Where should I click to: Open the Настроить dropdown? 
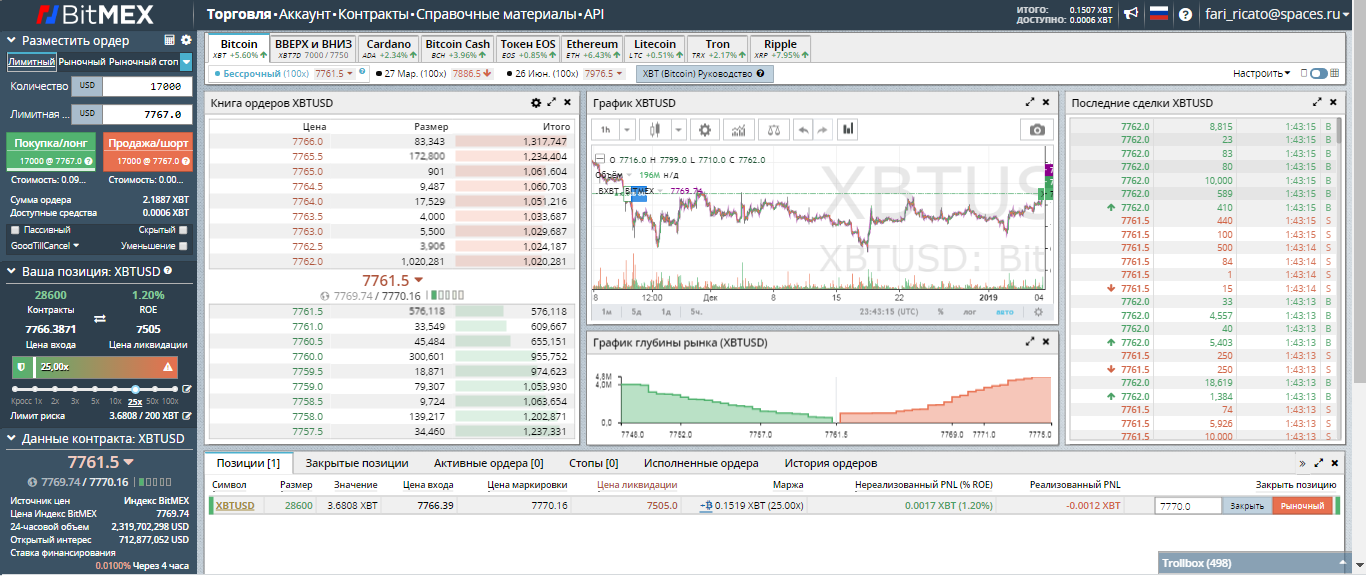(1261, 73)
